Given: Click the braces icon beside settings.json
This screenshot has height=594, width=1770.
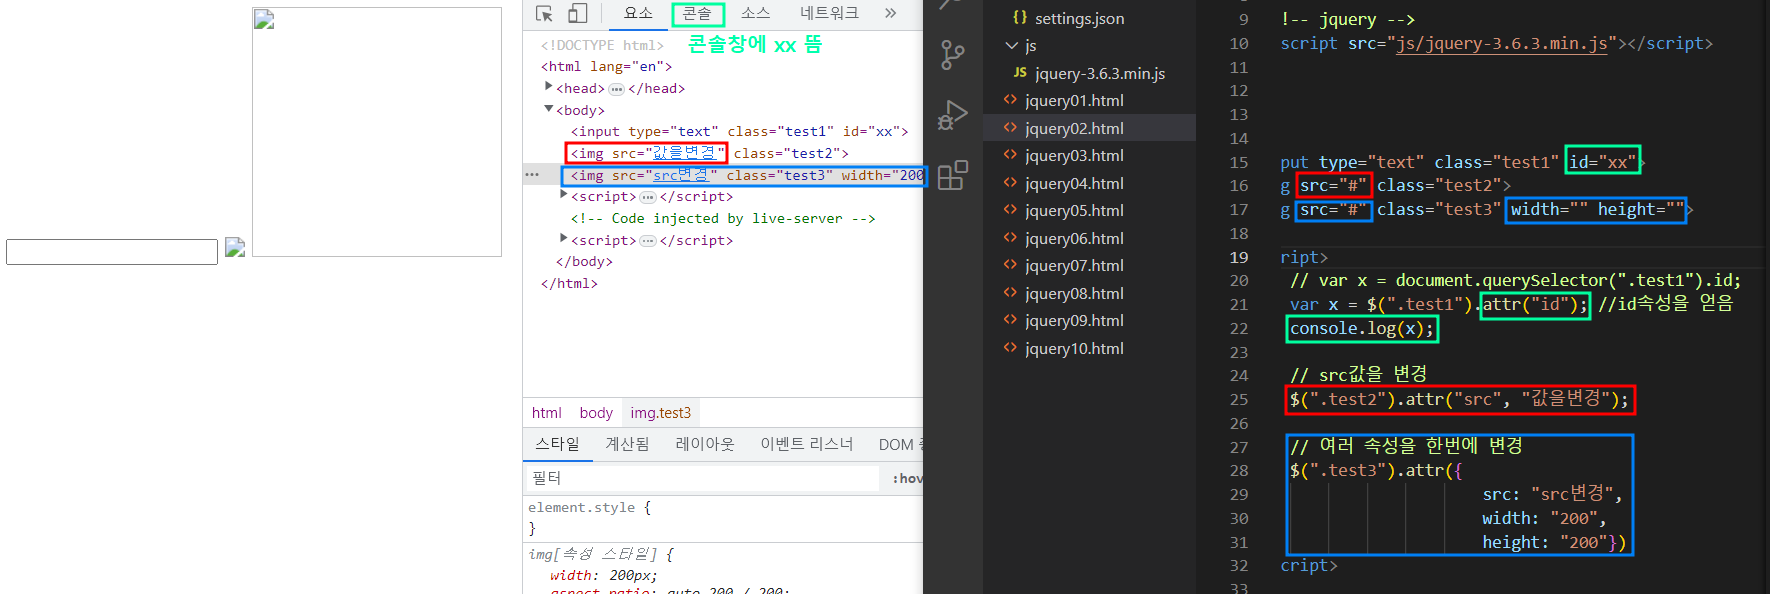Looking at the screenshot, I should [x=1020, y=17].
